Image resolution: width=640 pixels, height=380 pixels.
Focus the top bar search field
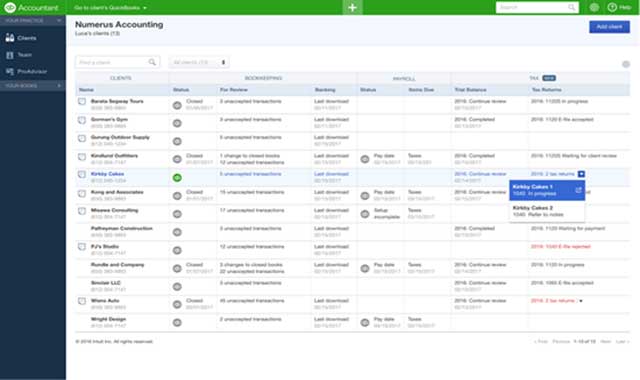coord(537,7)
